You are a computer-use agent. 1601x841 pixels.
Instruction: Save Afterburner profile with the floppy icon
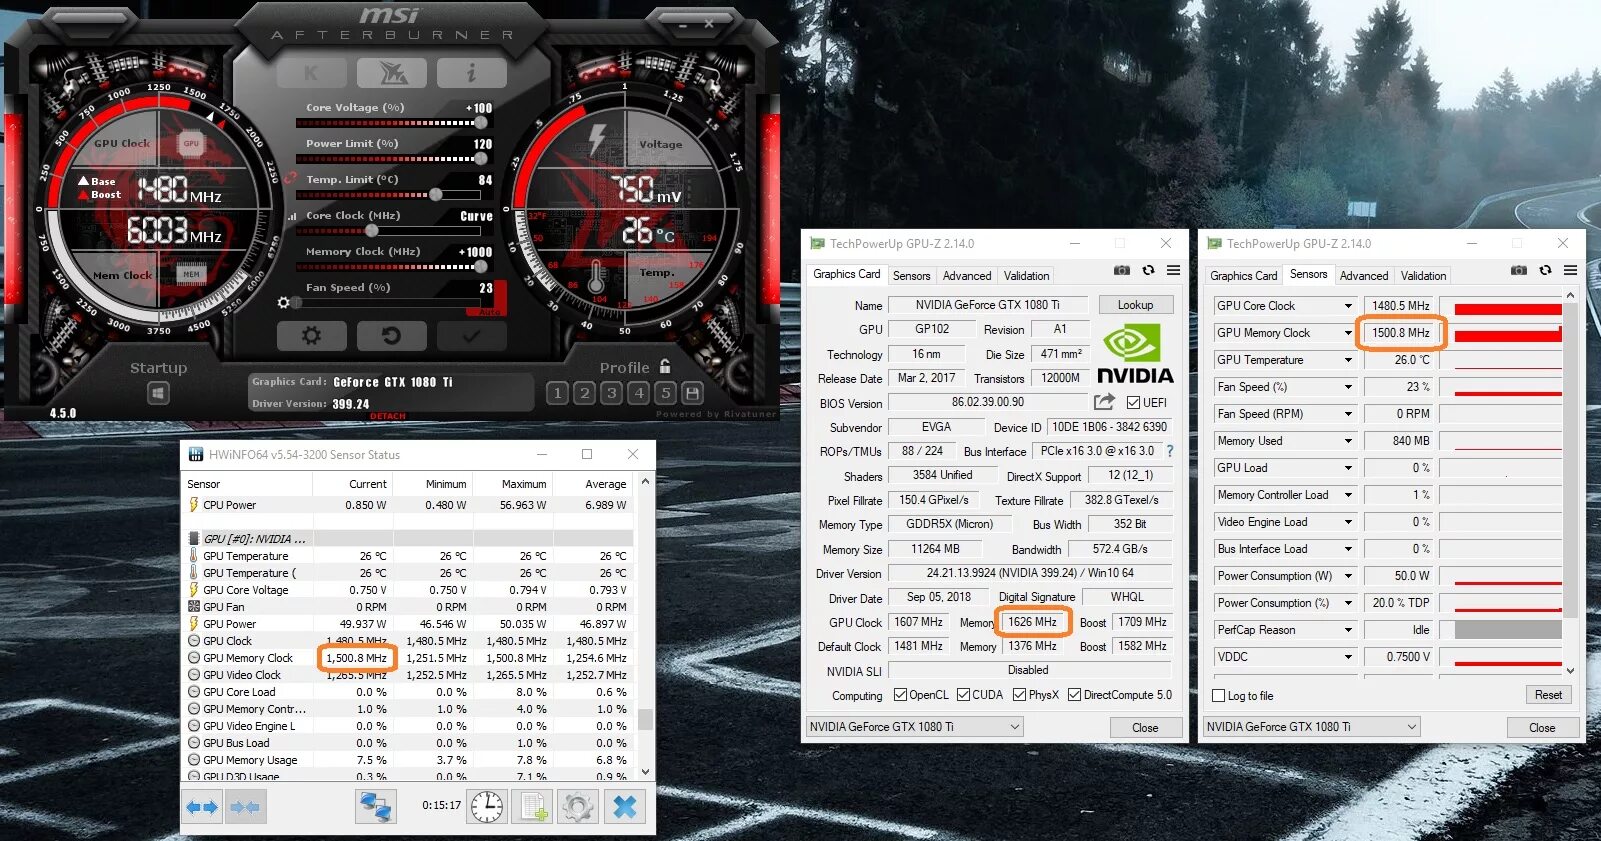tap(692, 393)
